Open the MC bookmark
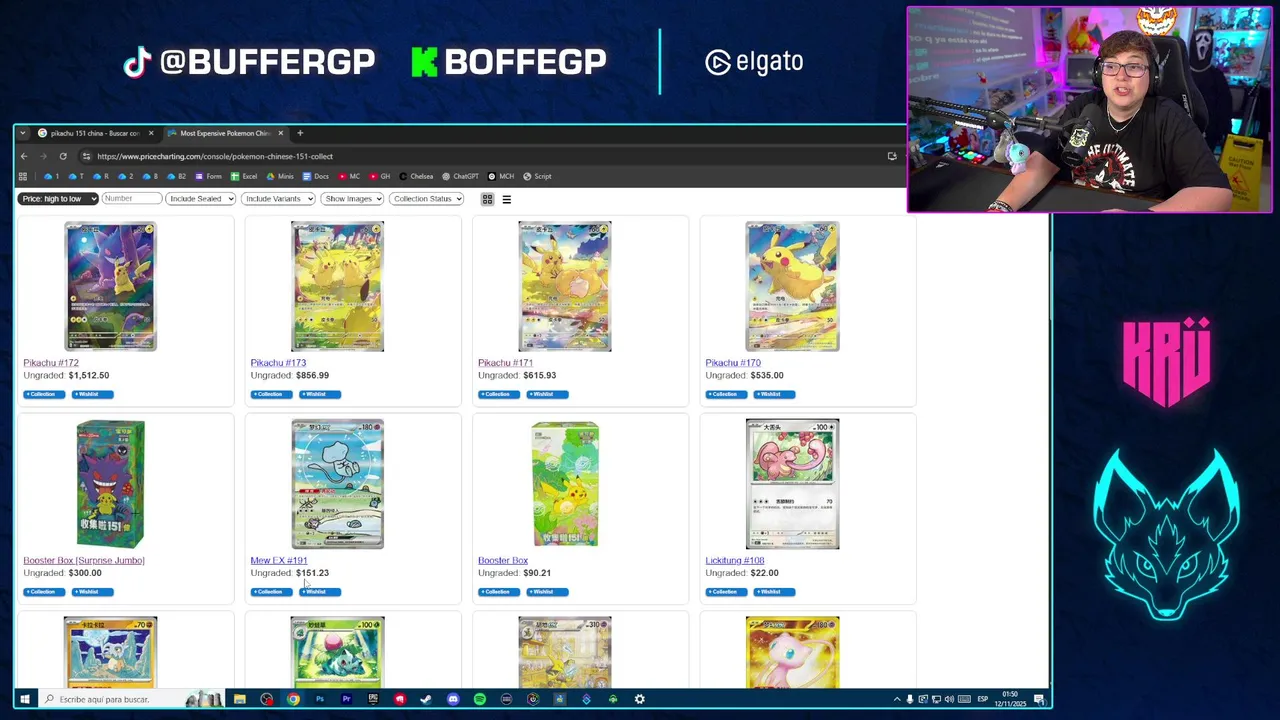 (350, 176)
